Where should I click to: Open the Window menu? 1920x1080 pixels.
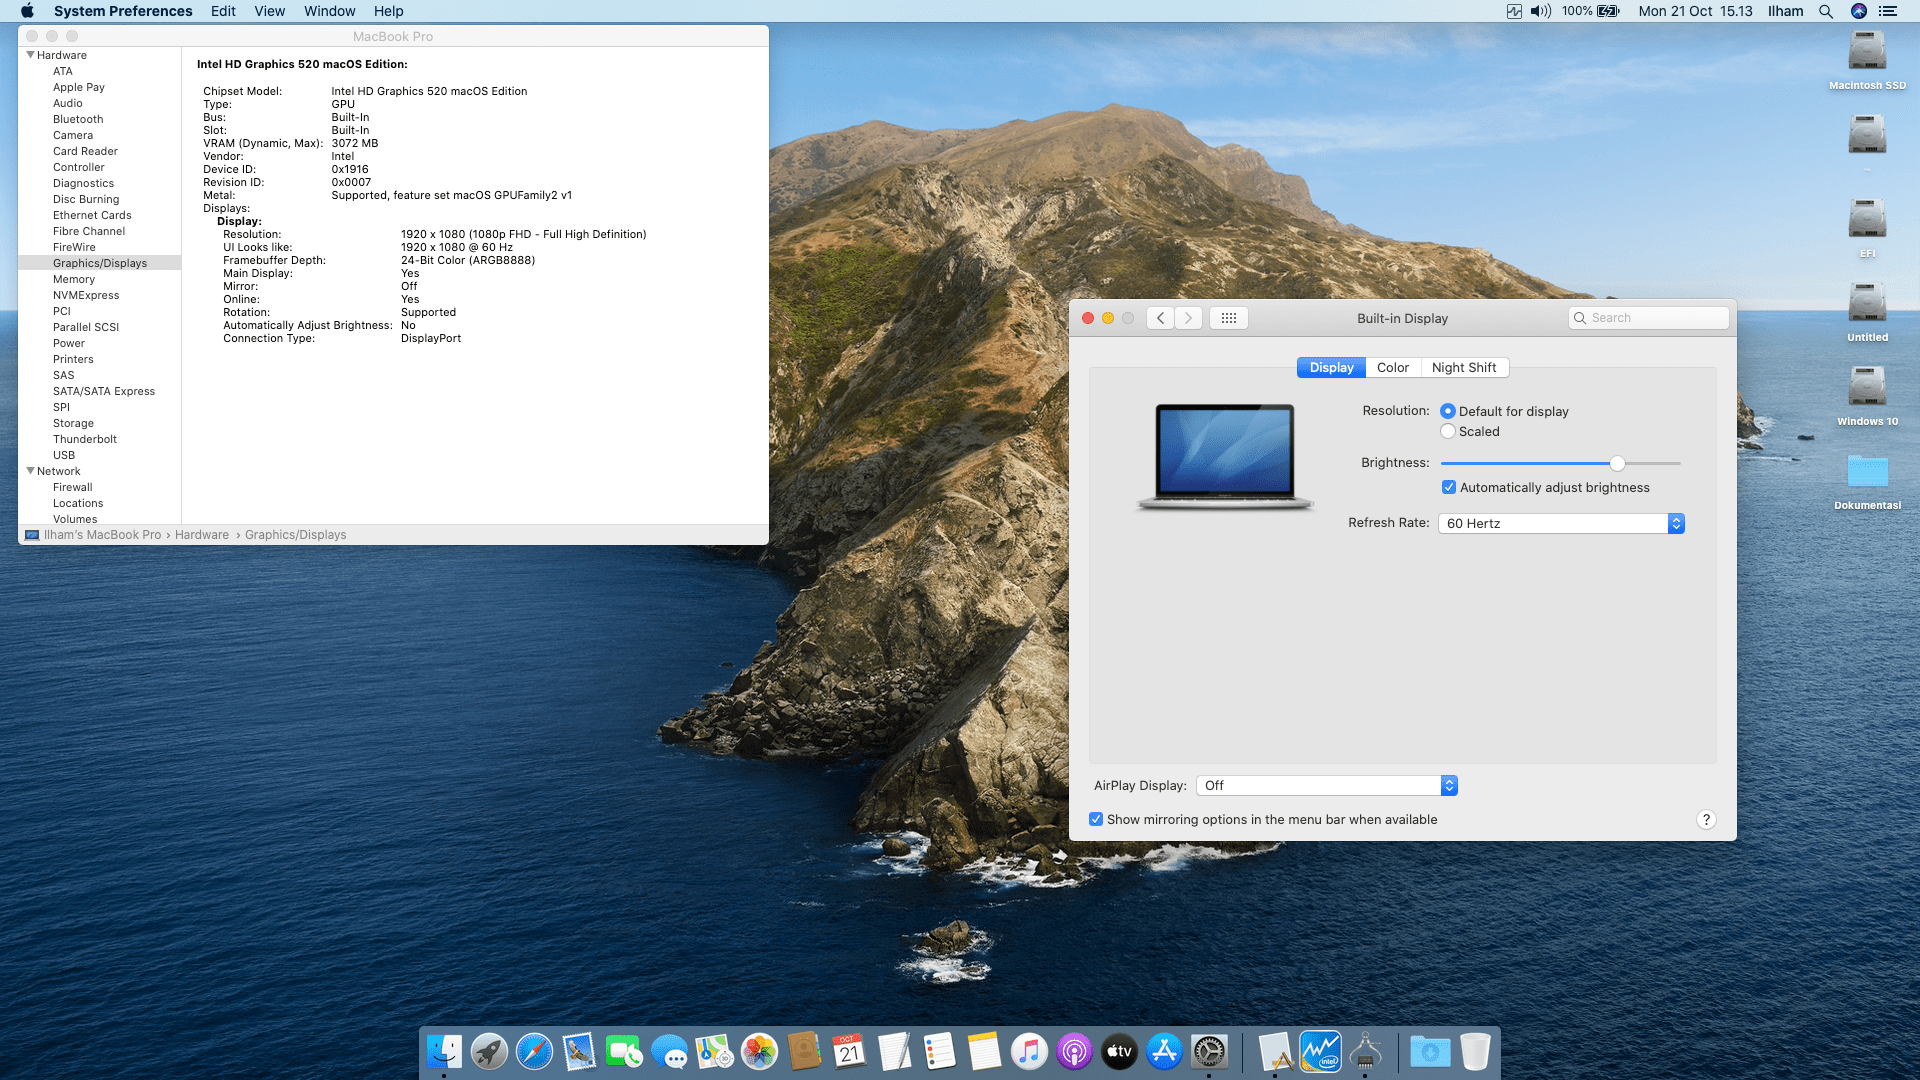coord(329,11)
